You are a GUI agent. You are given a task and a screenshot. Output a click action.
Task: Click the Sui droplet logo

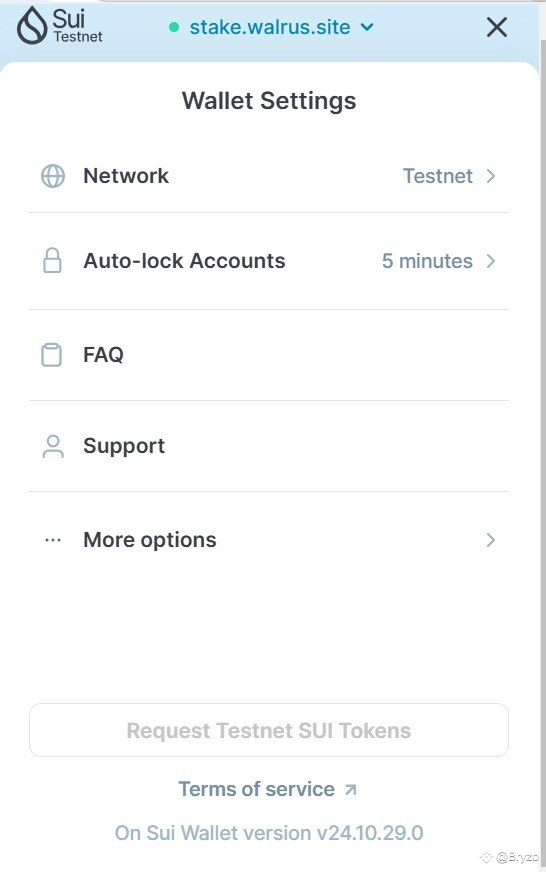pos(32,26)
